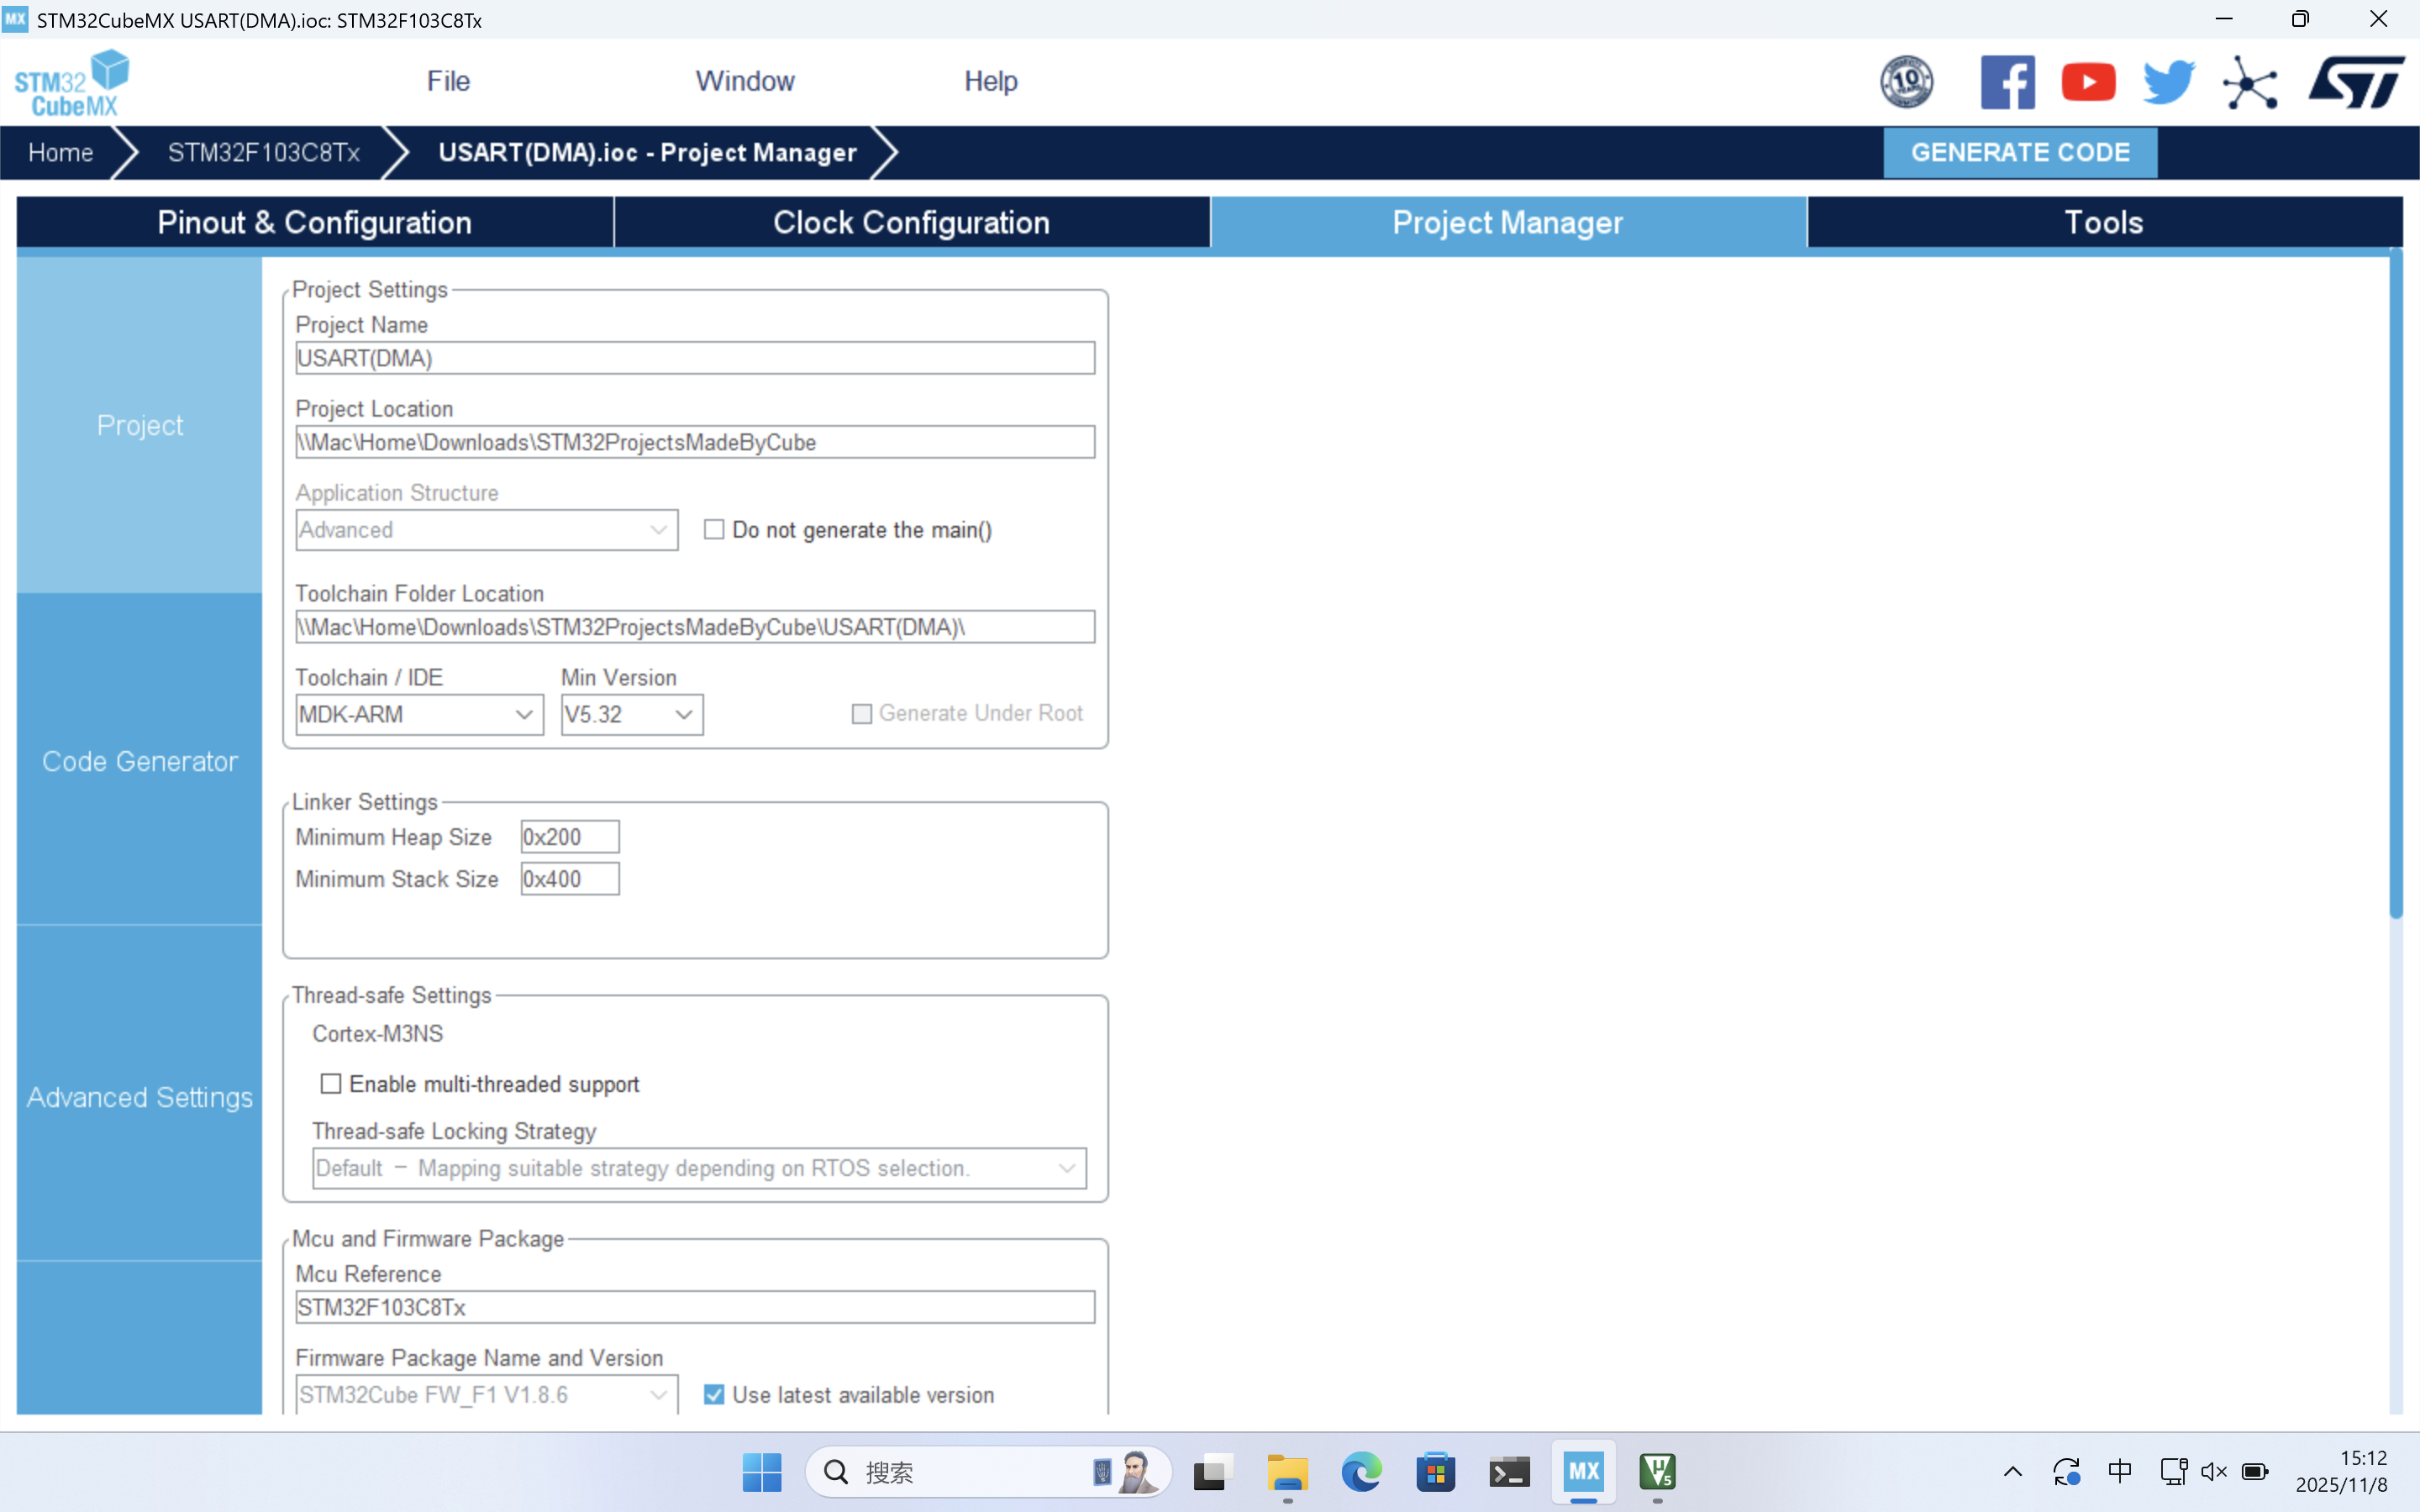2420x1512 pixels.
Task: Open the Min Version dropdown
Action: tap(632, 715)
